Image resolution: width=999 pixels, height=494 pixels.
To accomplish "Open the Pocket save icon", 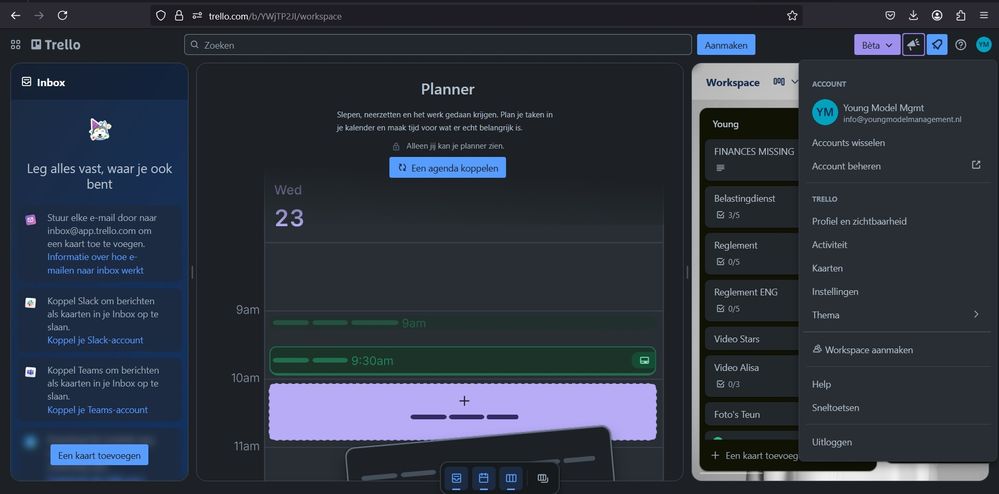I will pyautogui.click(x=890, y=16).
